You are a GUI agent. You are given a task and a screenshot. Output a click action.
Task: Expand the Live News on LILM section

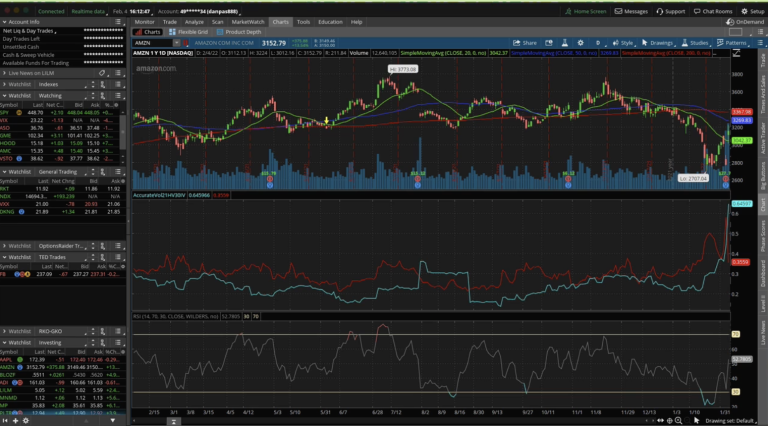(6, 73)
